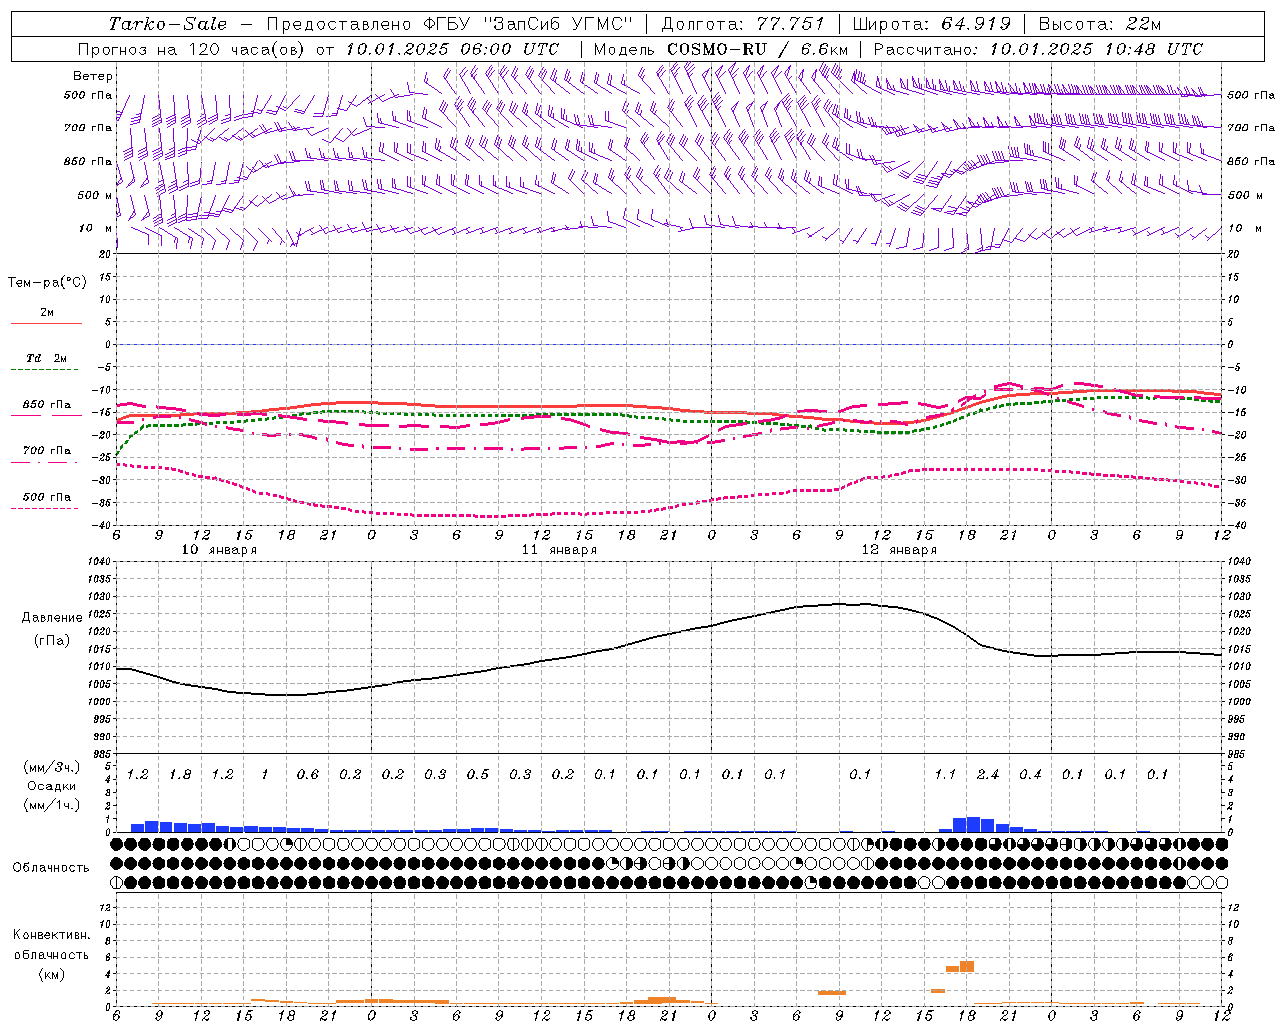Click the 'Осадки' precipitation panel label

tap(50, 786)
